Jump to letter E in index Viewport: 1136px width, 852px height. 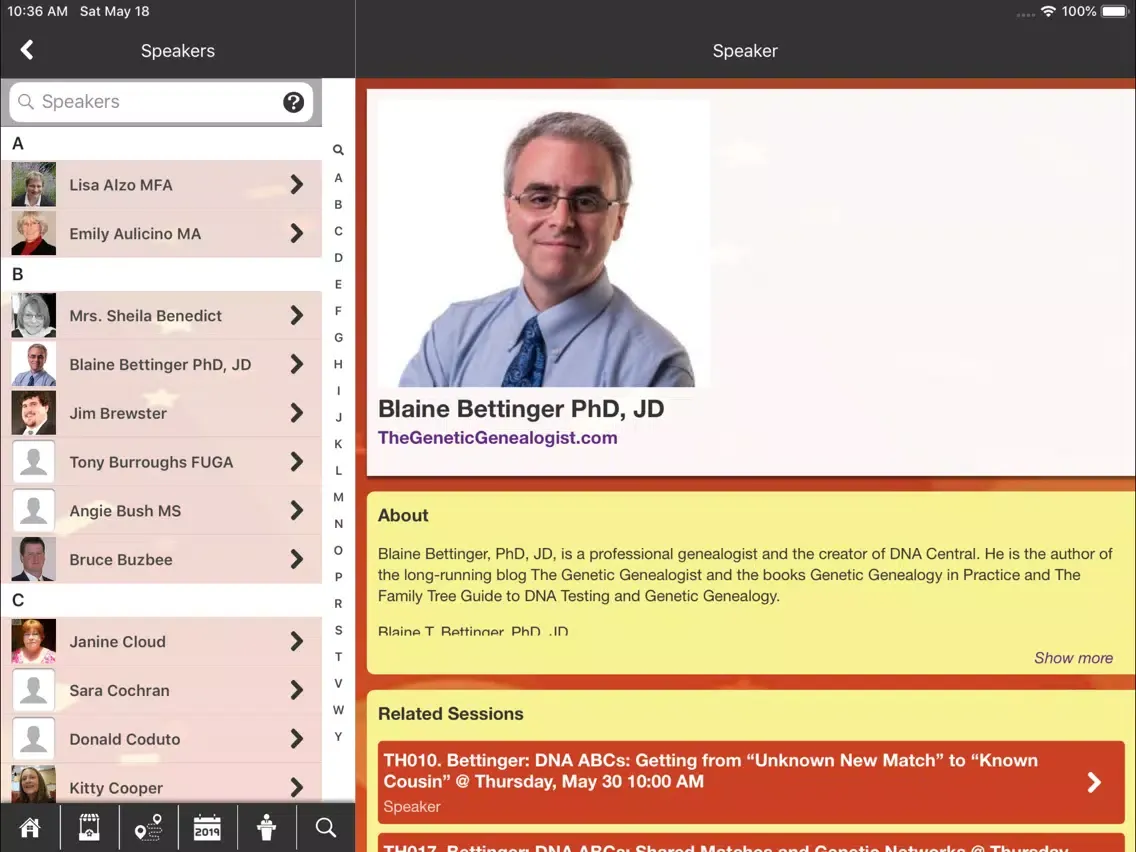click(x=338, y=284)
